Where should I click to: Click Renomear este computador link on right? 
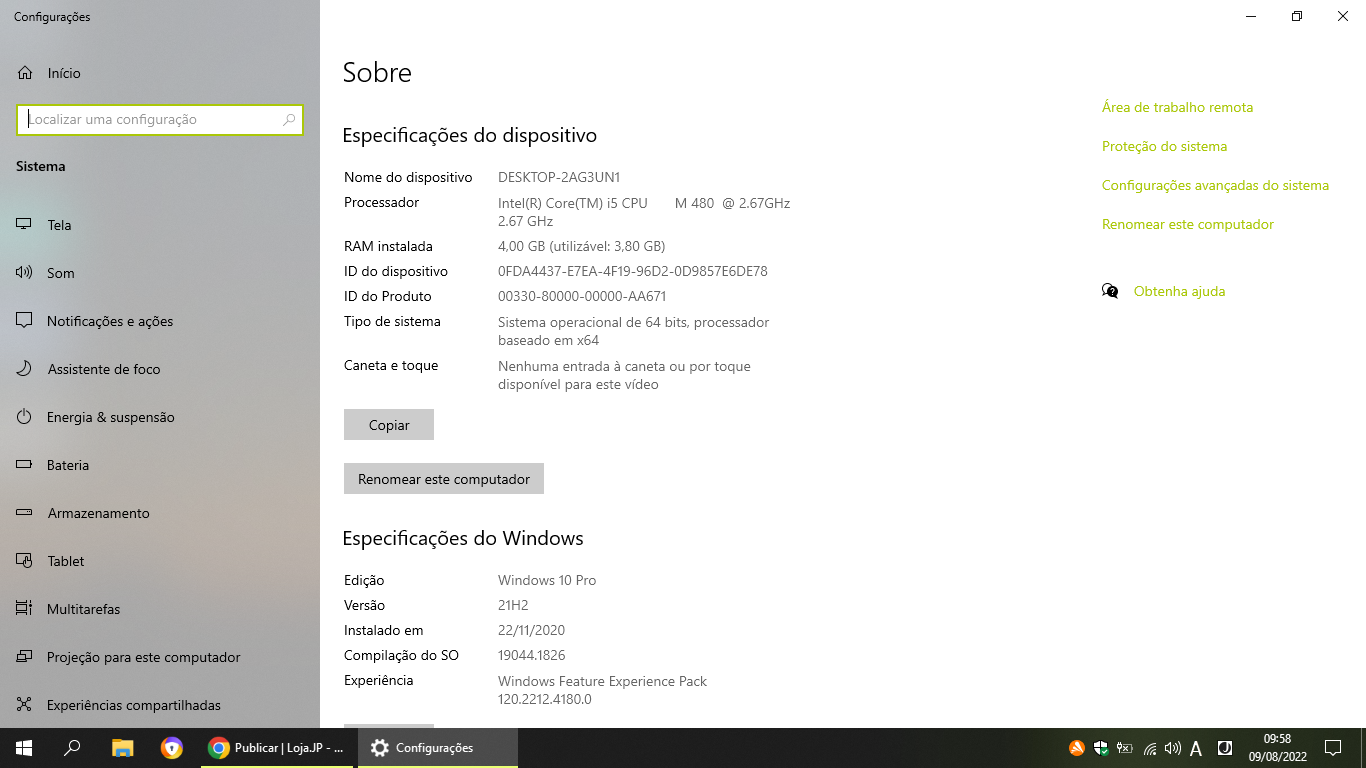pos(1188,224)
